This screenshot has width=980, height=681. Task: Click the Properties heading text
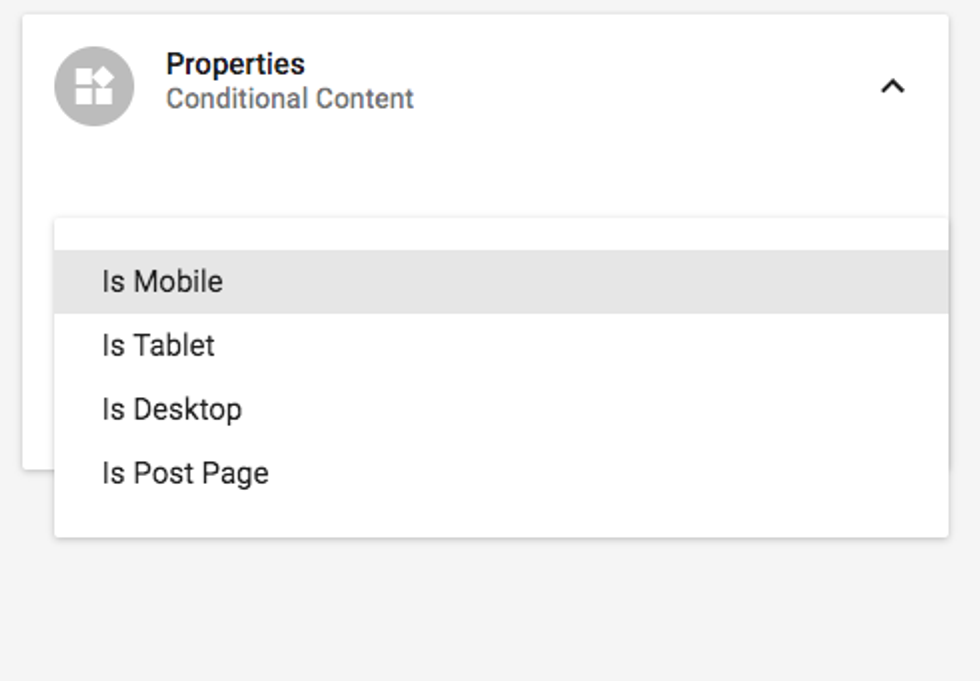point(235,64)
